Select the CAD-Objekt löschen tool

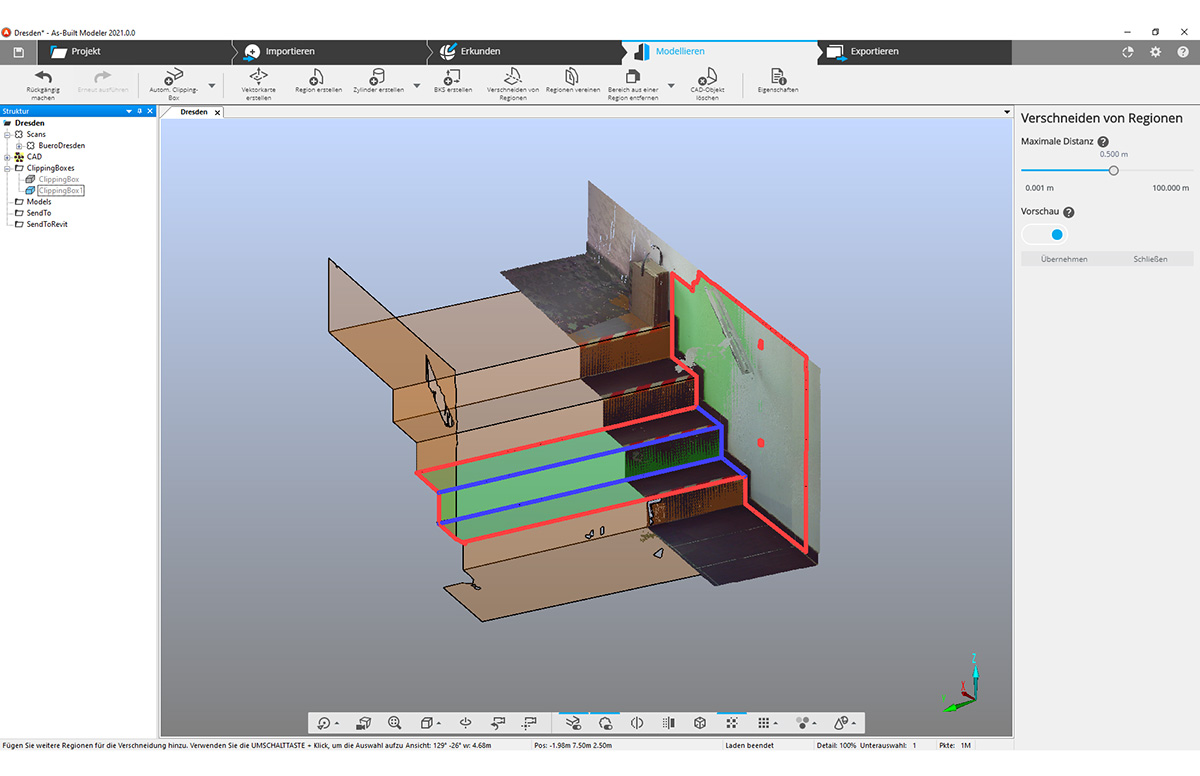point(706,82)
